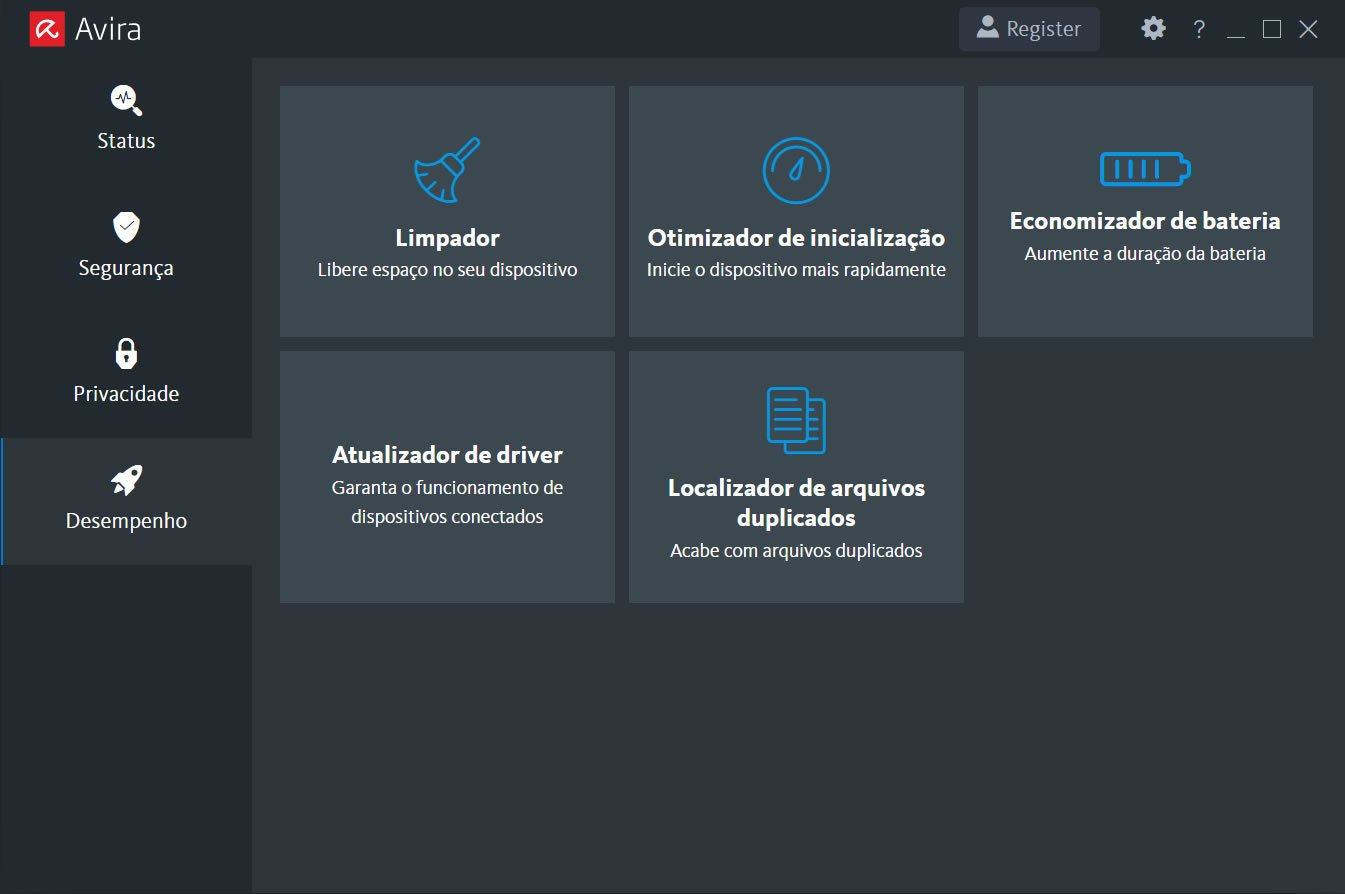Open Economizador de bateria title

(1145, 221)
